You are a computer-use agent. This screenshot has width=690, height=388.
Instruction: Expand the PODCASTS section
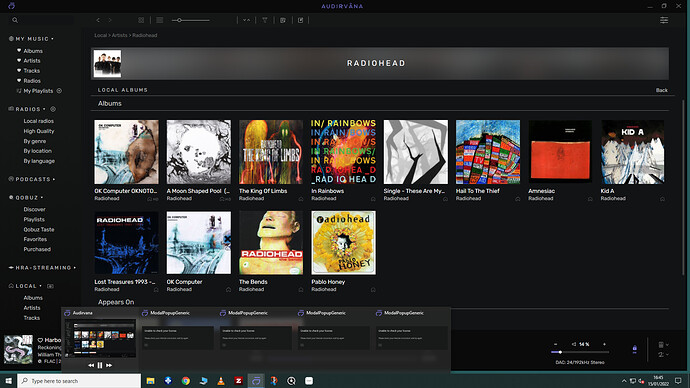[54, 179]
